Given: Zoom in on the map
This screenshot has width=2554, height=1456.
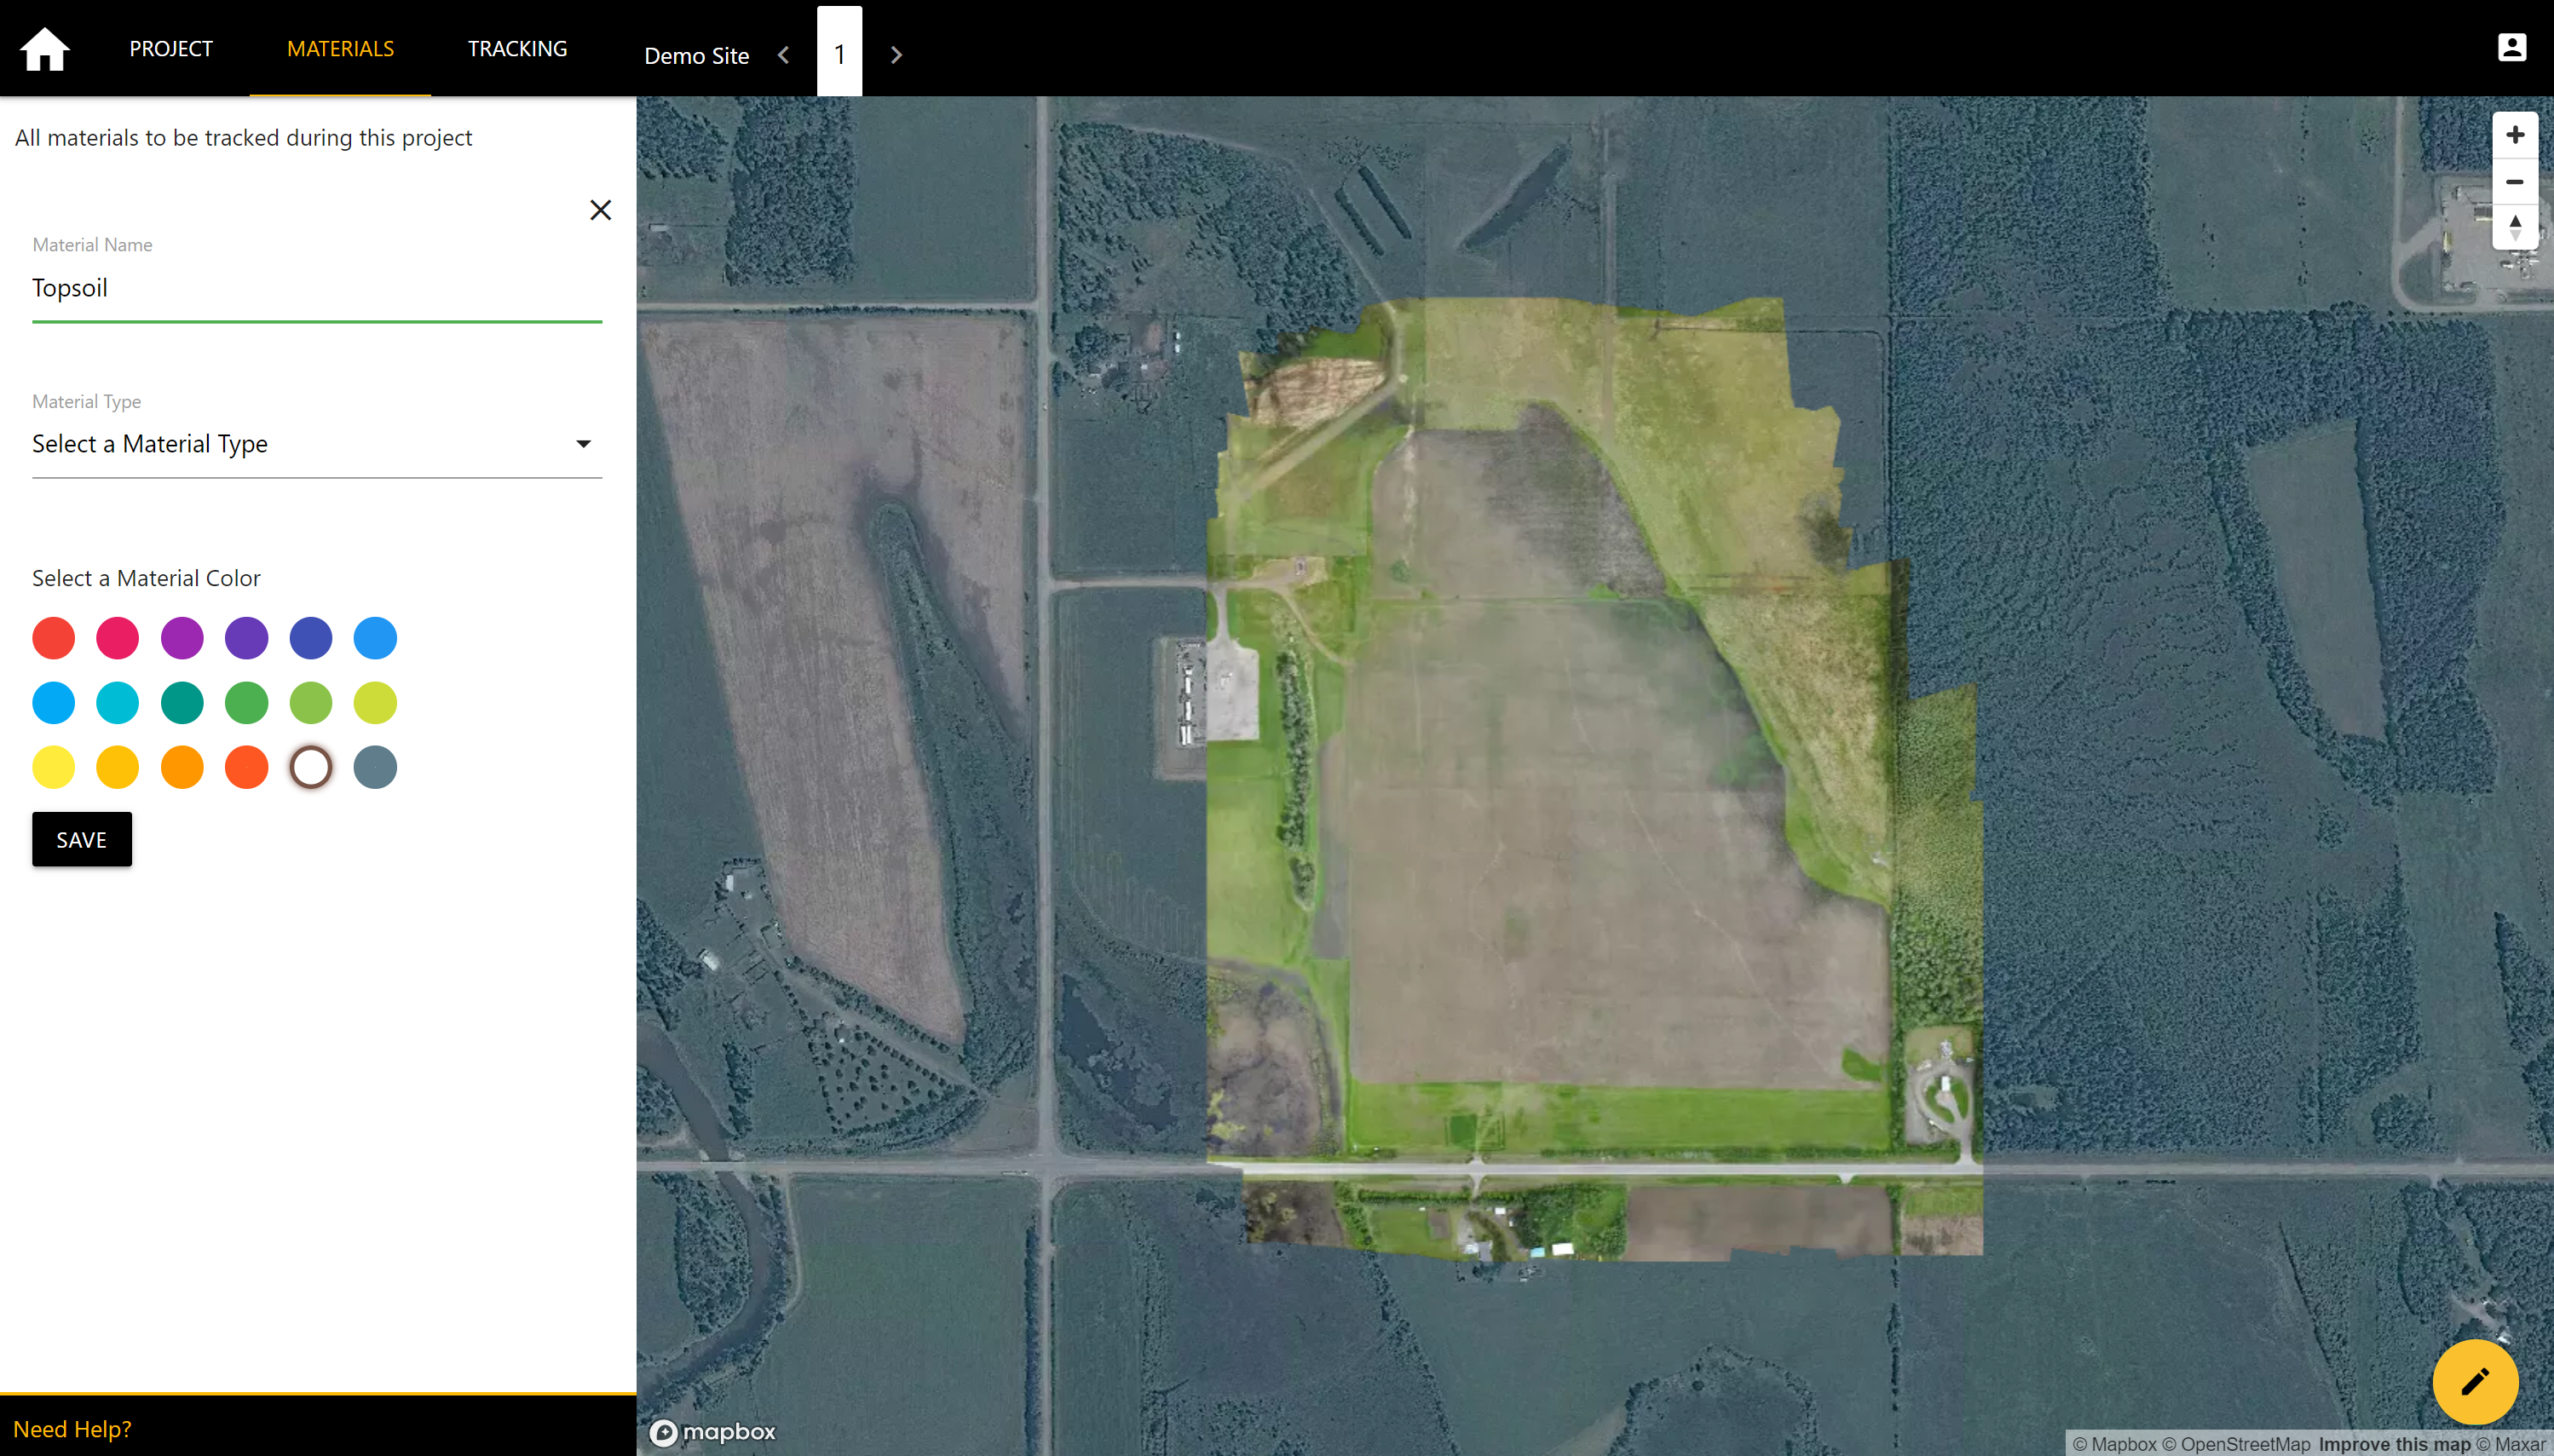Looking at the screenshot, I should pyautogui.click(x=2514, y=135).
